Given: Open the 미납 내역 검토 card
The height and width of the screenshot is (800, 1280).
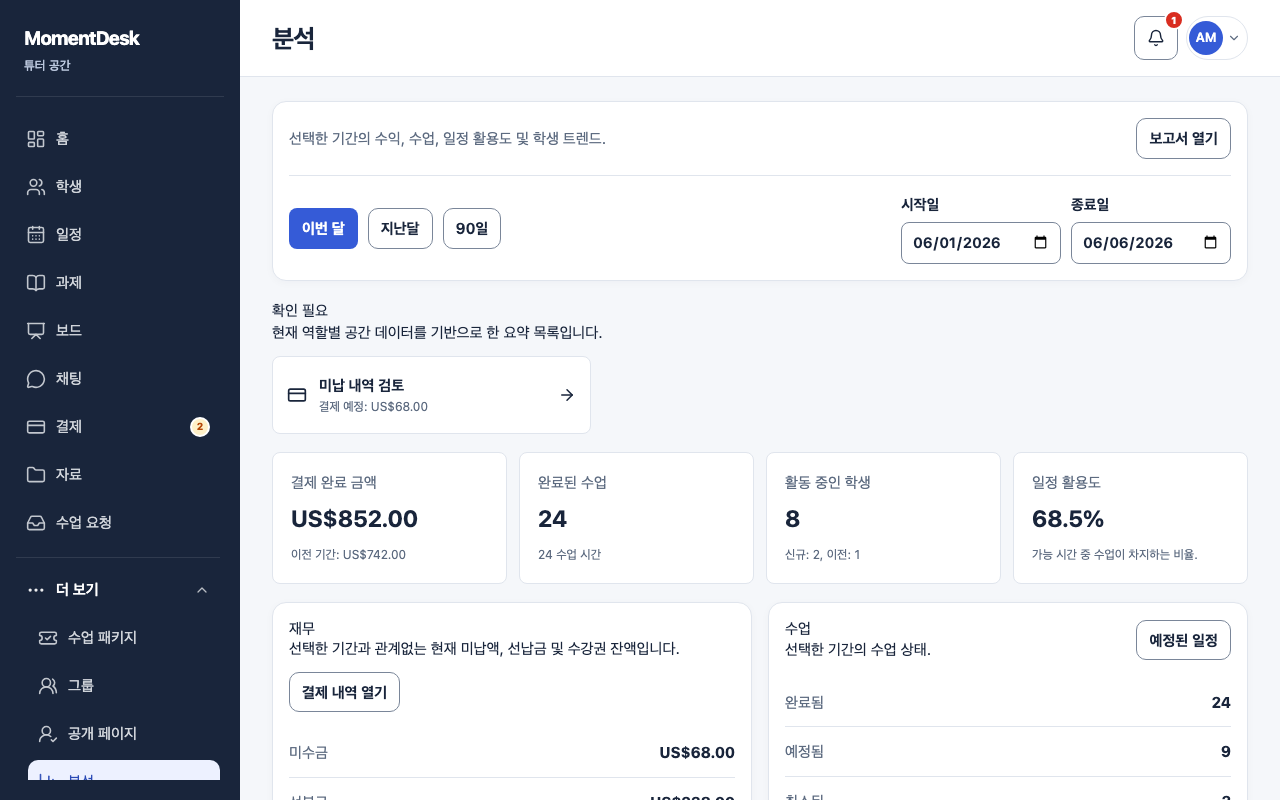Looking at the screenshot, I should [431, 395].
